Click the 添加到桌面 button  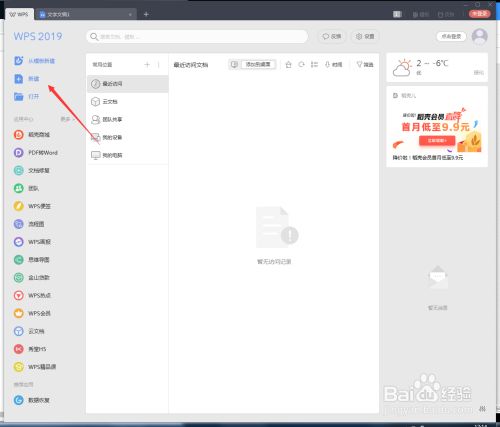(x=252, y=64)
